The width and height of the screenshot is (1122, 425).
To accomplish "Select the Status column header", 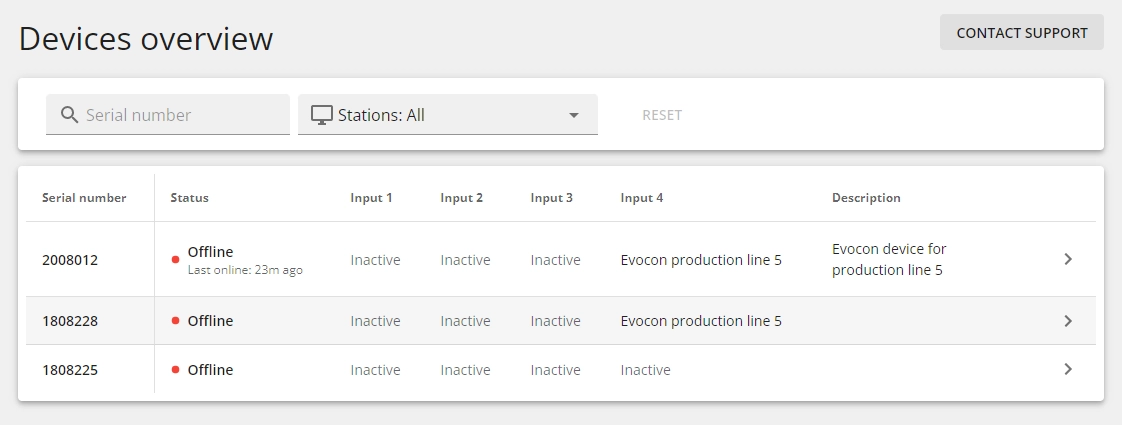I will click(190, 197).
